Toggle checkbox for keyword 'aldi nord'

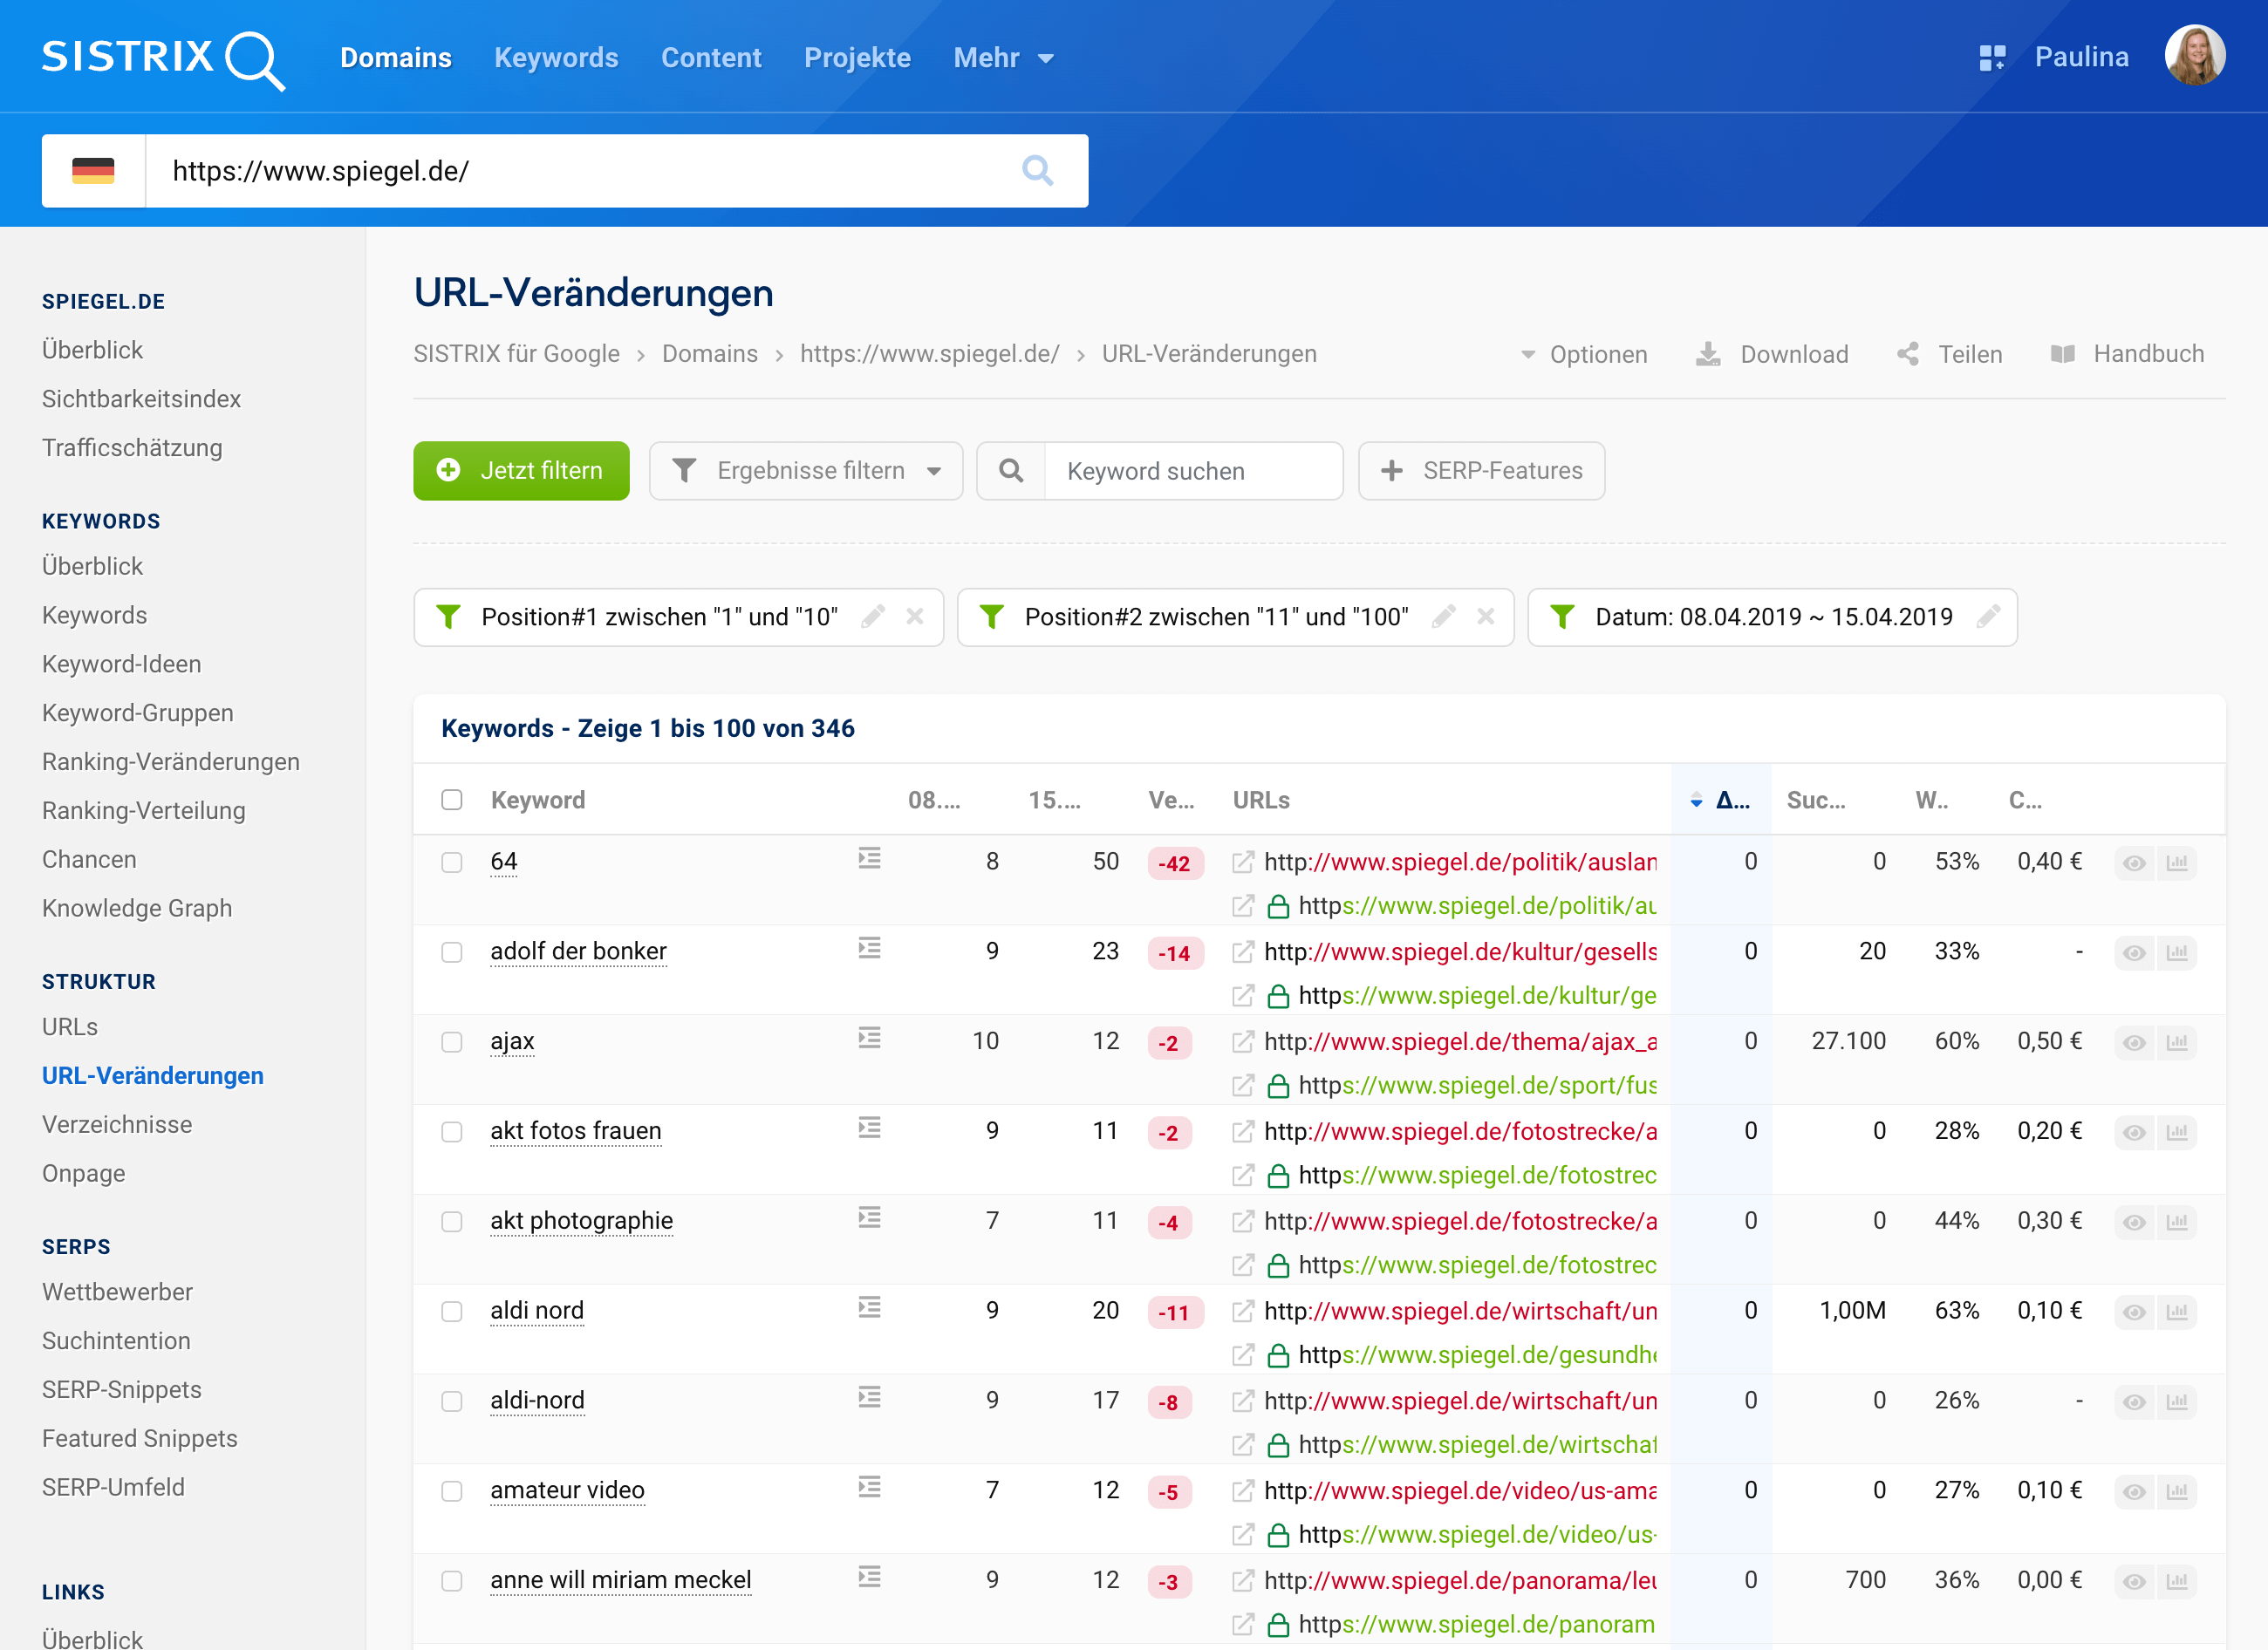(451, 1310)
